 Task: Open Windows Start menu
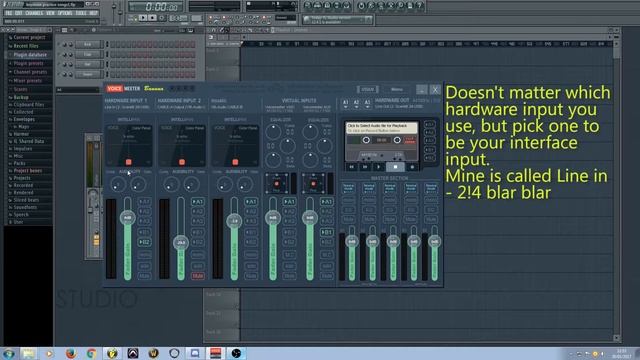coord(9,353)
